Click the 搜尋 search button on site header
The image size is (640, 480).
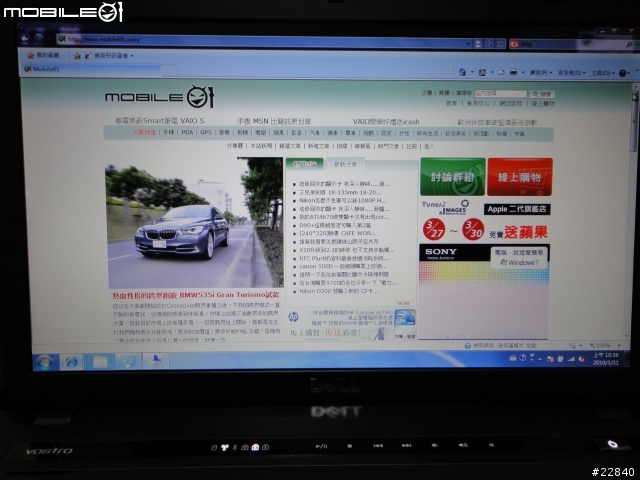542,94
